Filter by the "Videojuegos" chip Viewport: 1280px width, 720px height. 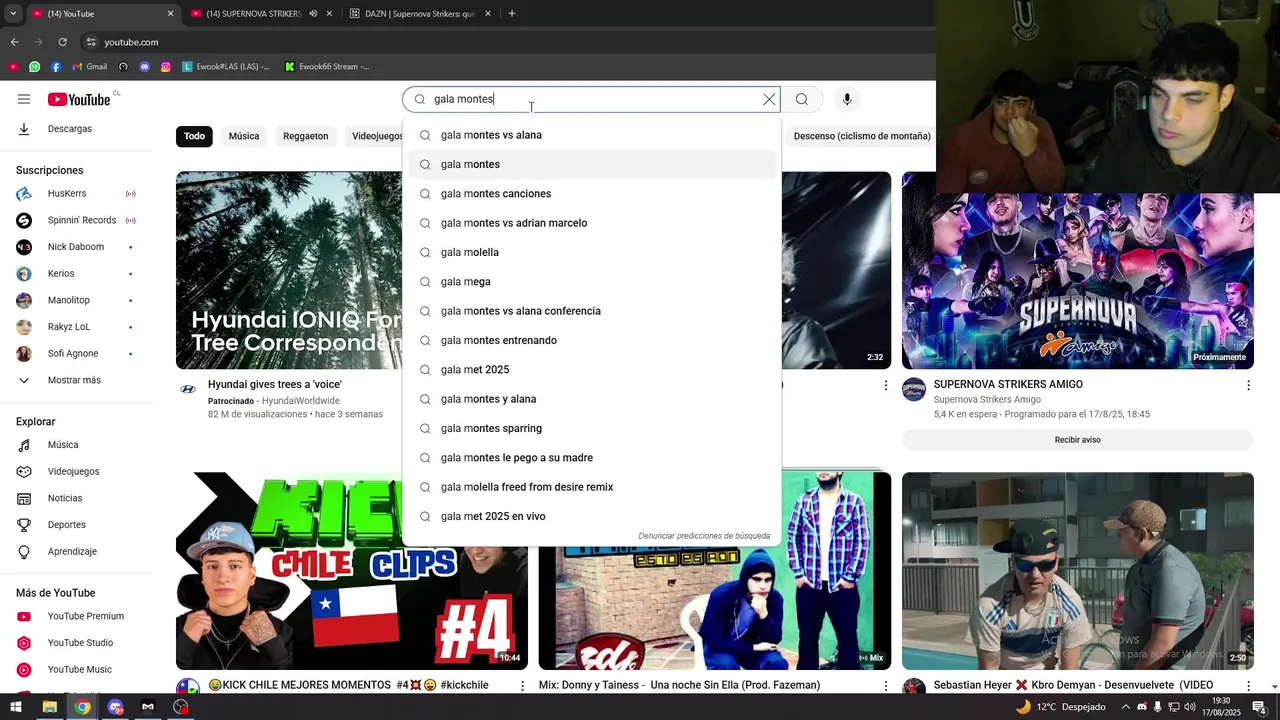coord(376,136)
